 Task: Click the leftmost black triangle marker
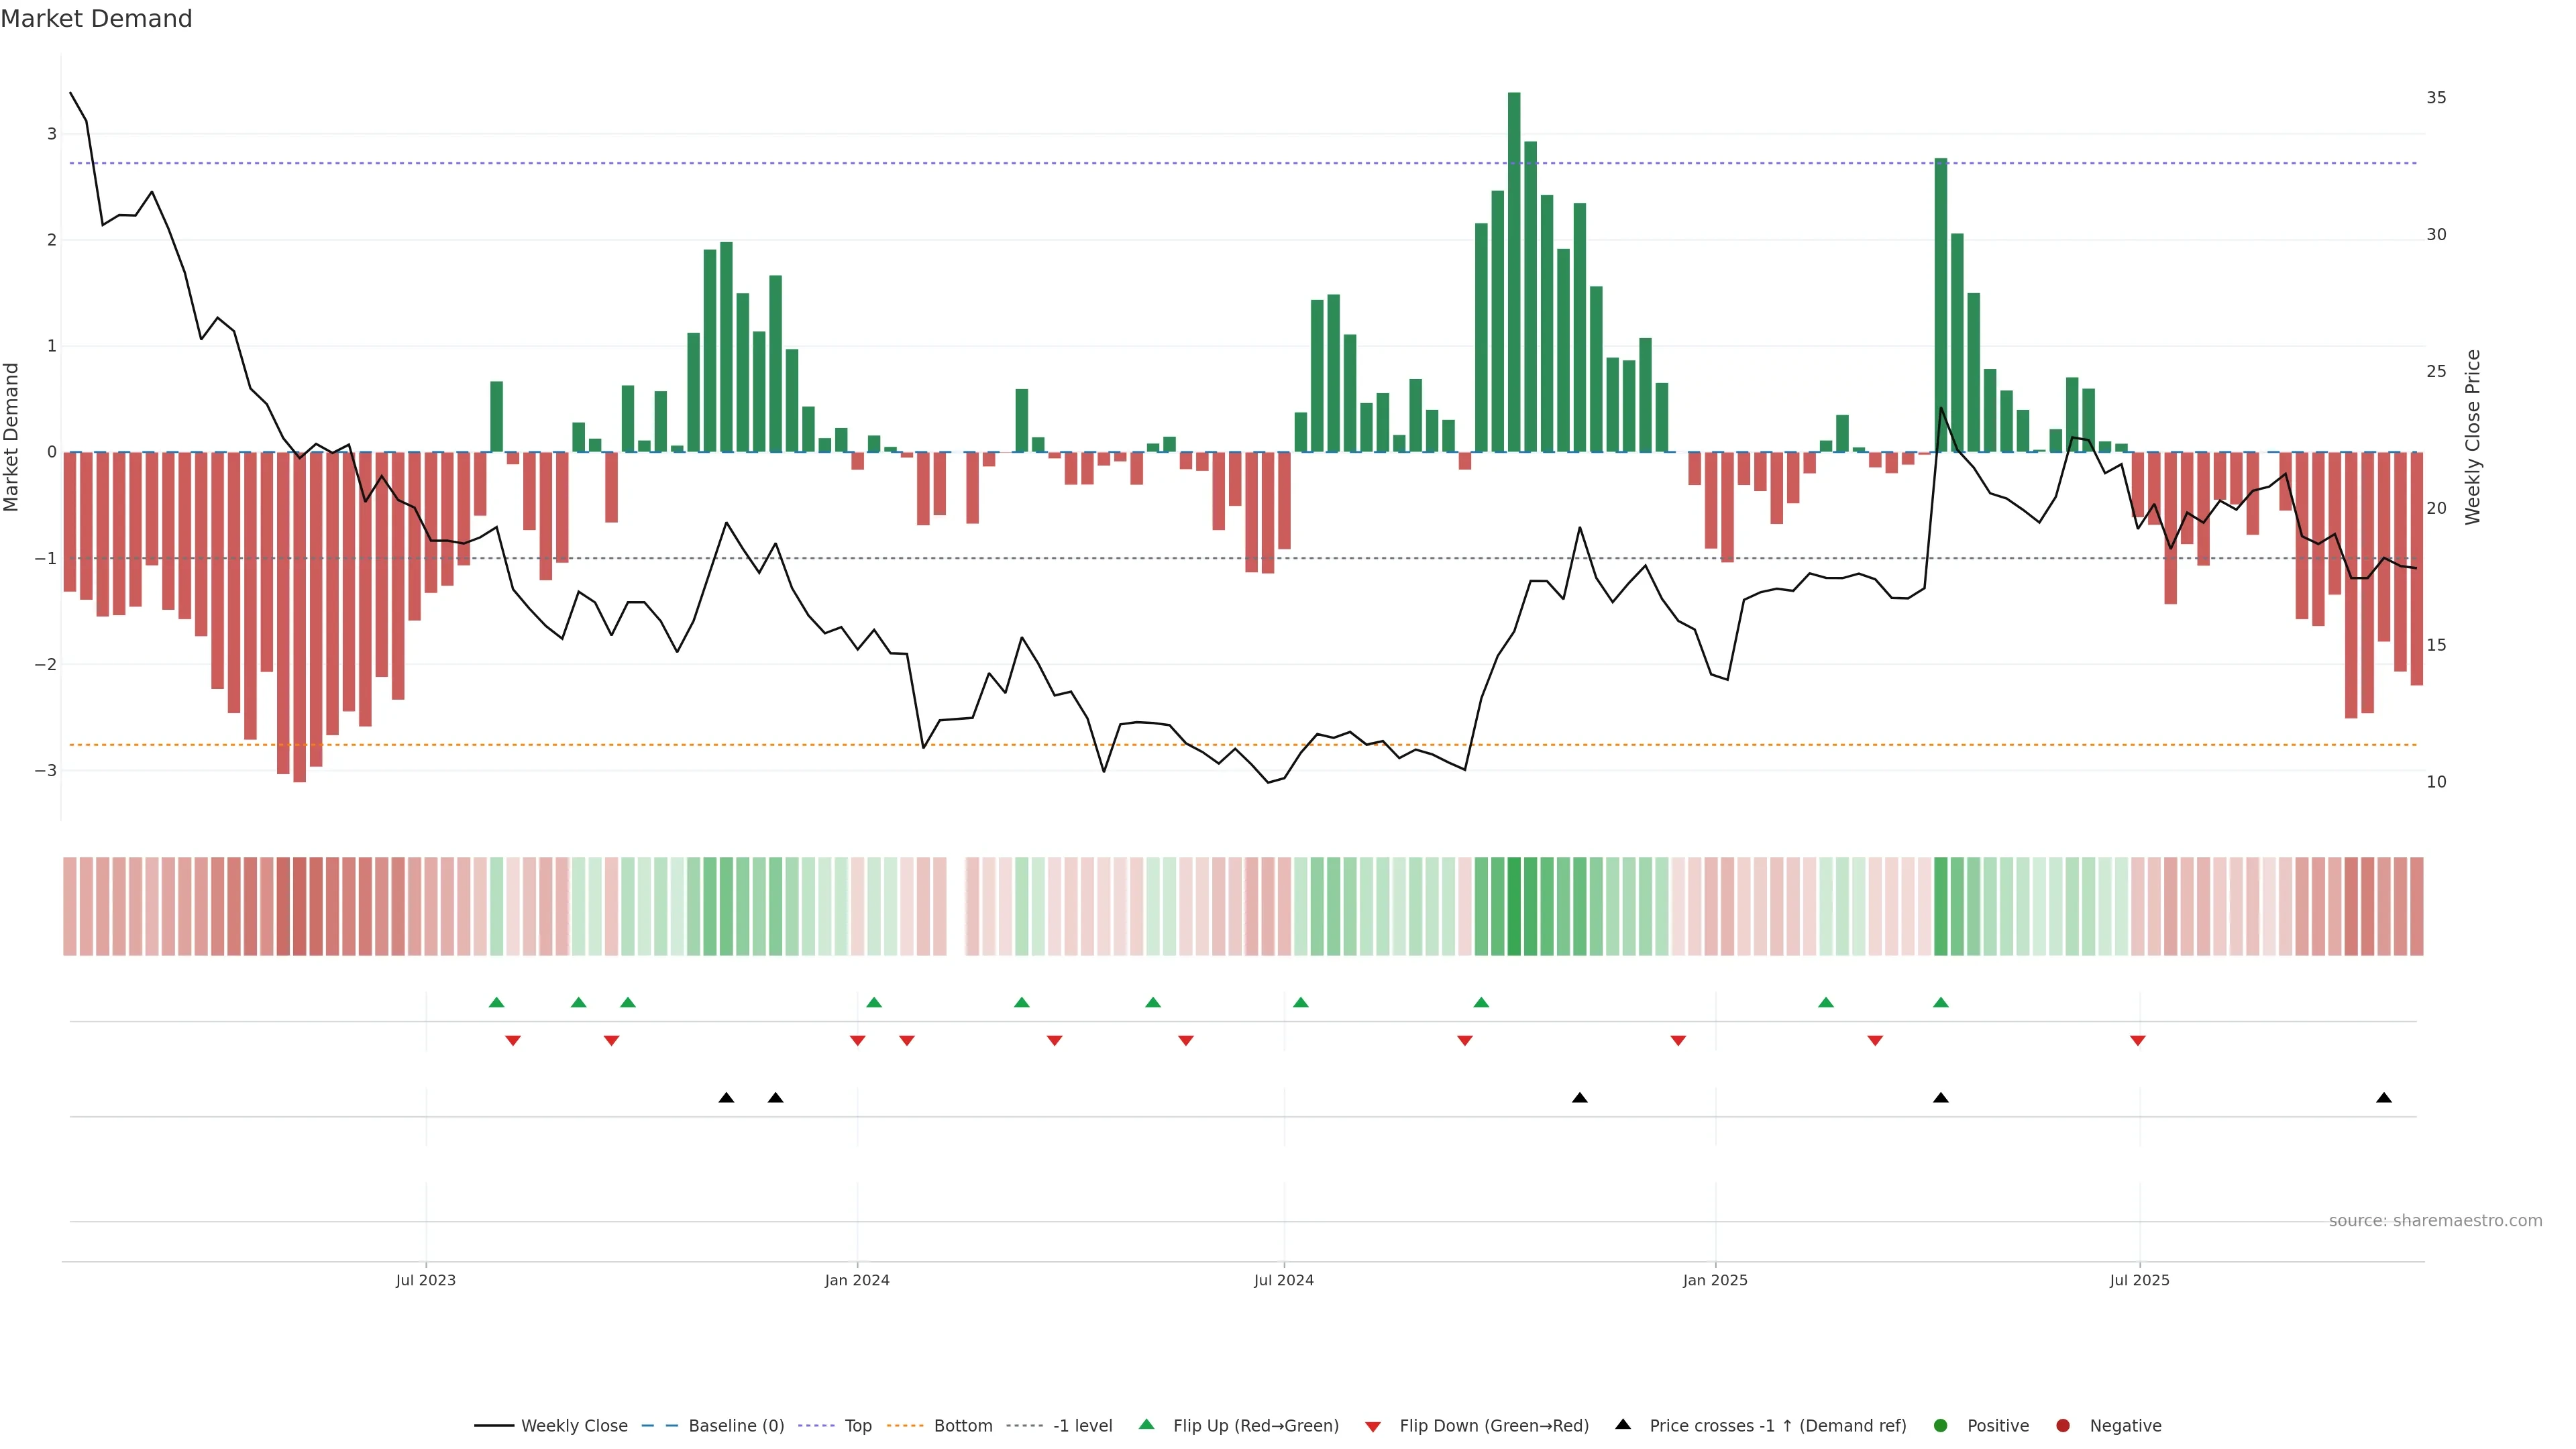727,1098
